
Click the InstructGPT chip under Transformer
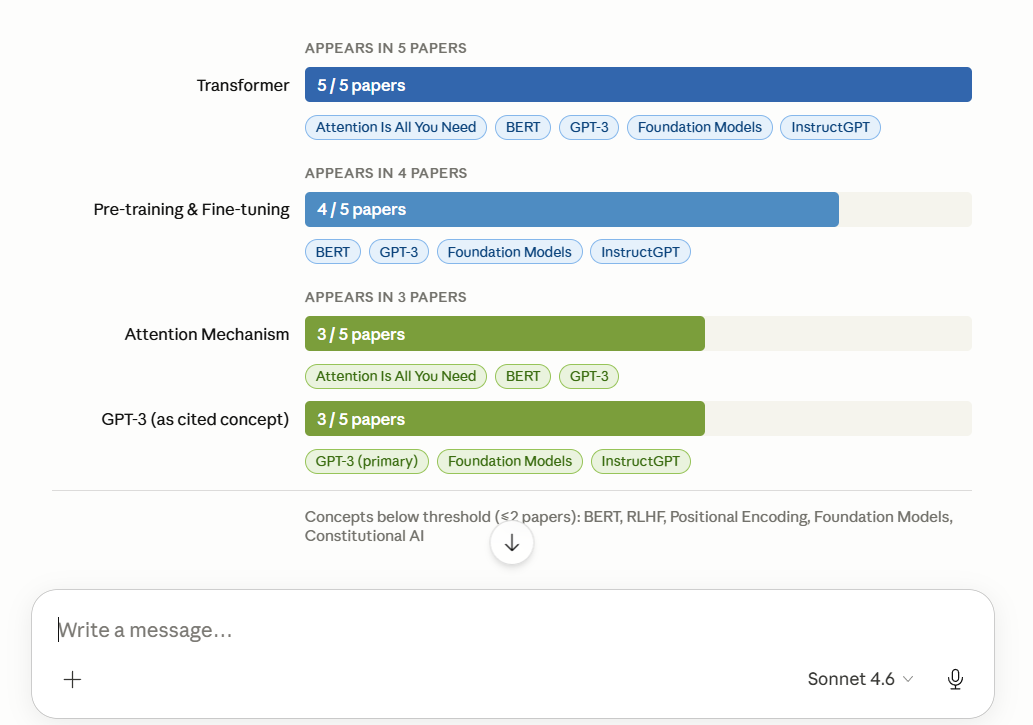coord(830,127)
